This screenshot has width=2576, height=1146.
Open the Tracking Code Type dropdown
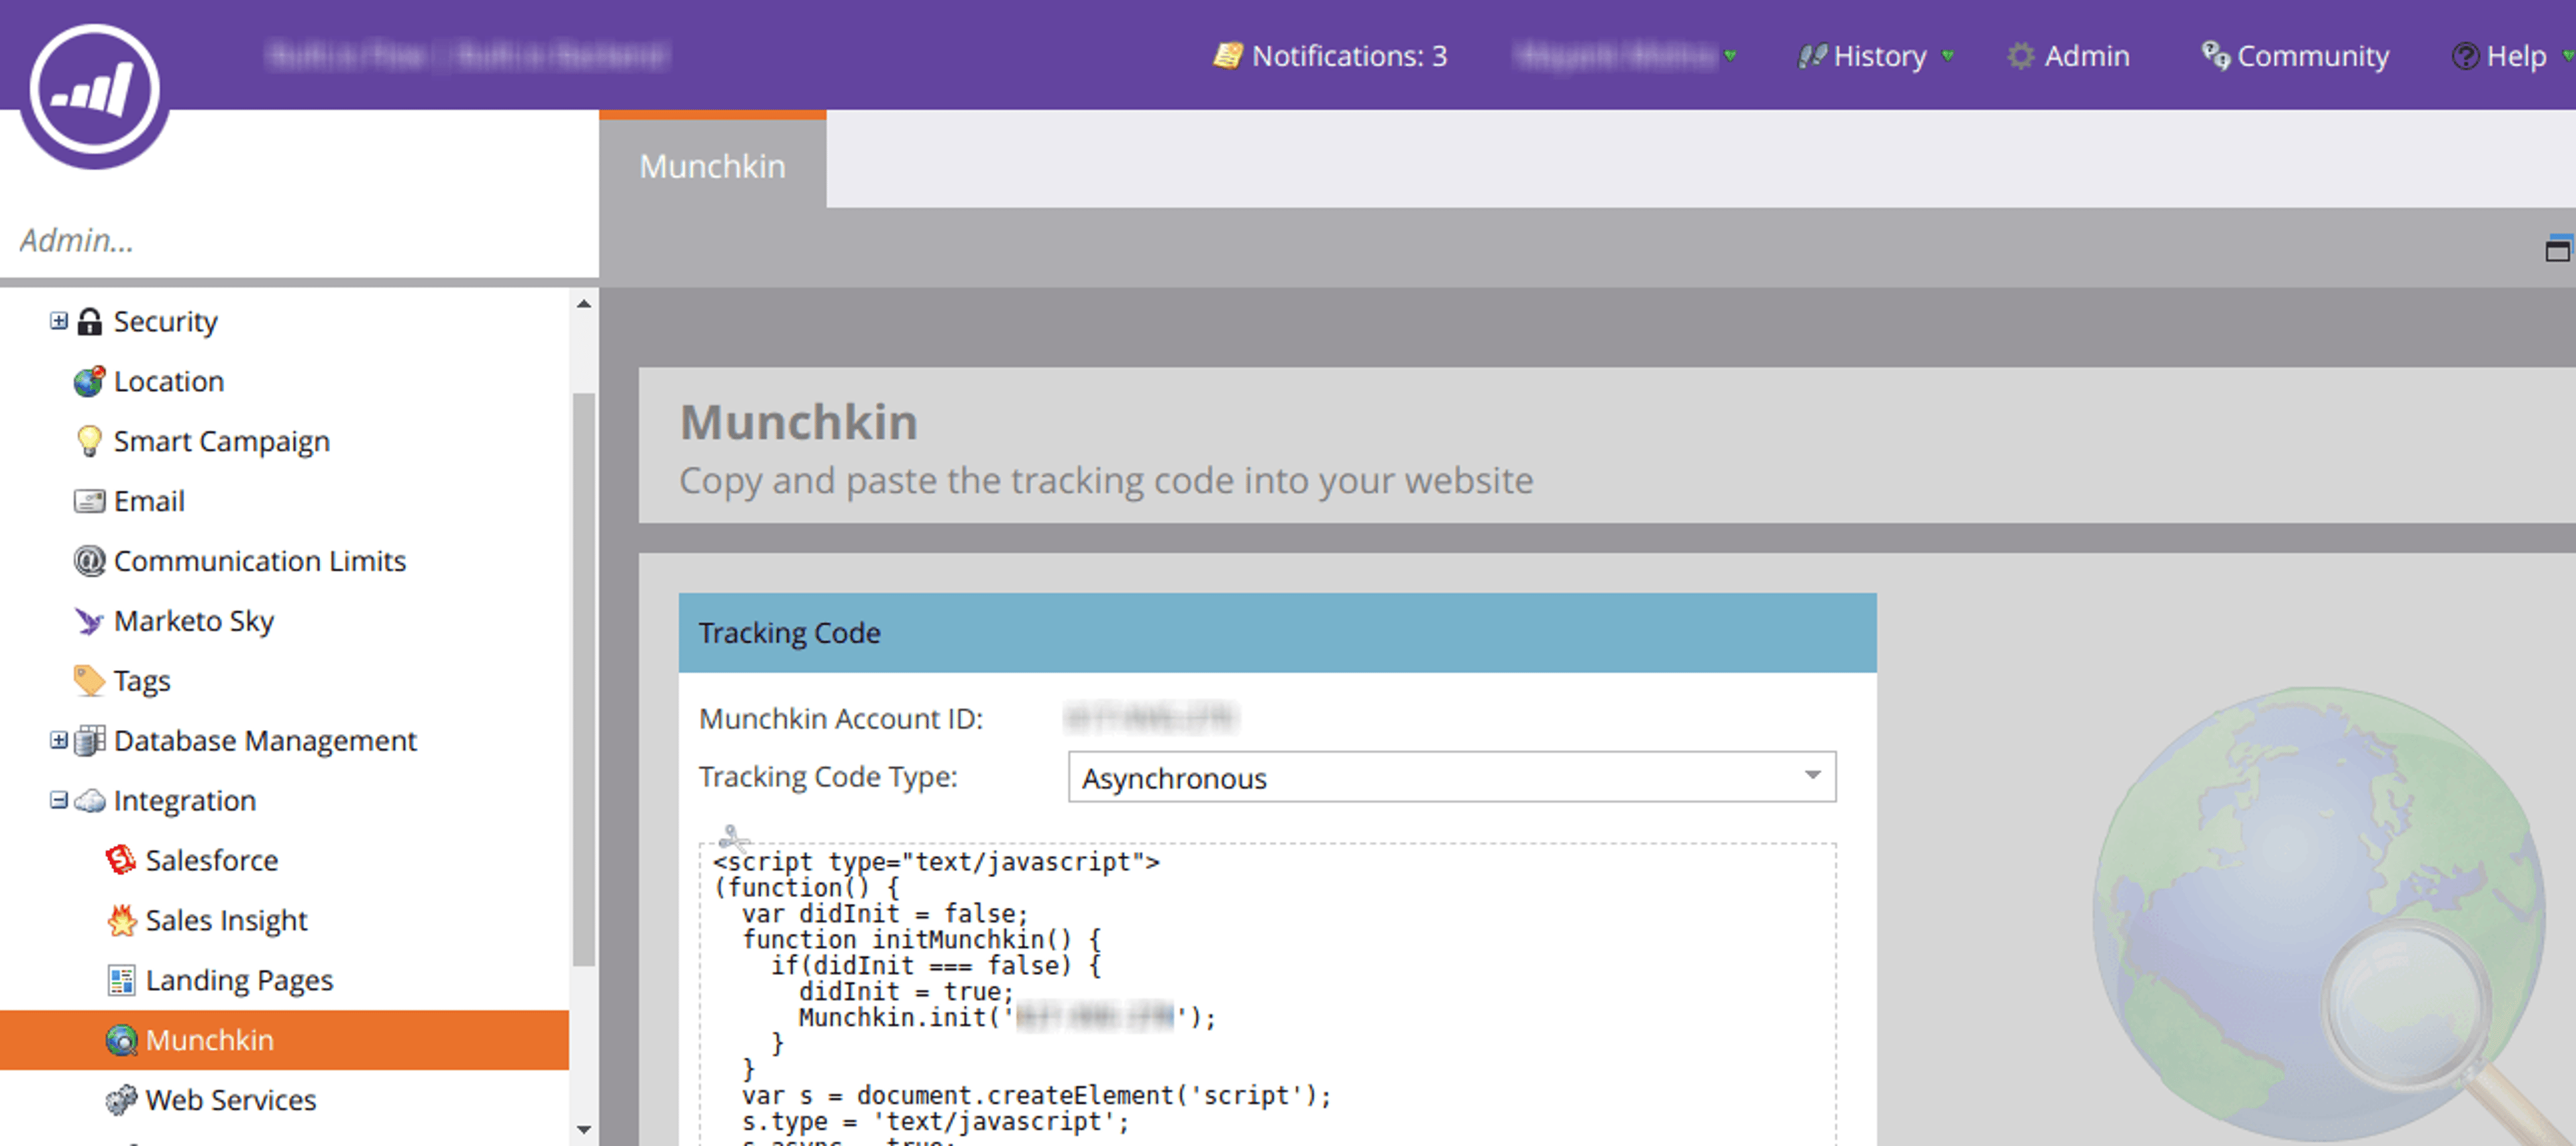click(x=1451, y=777)
